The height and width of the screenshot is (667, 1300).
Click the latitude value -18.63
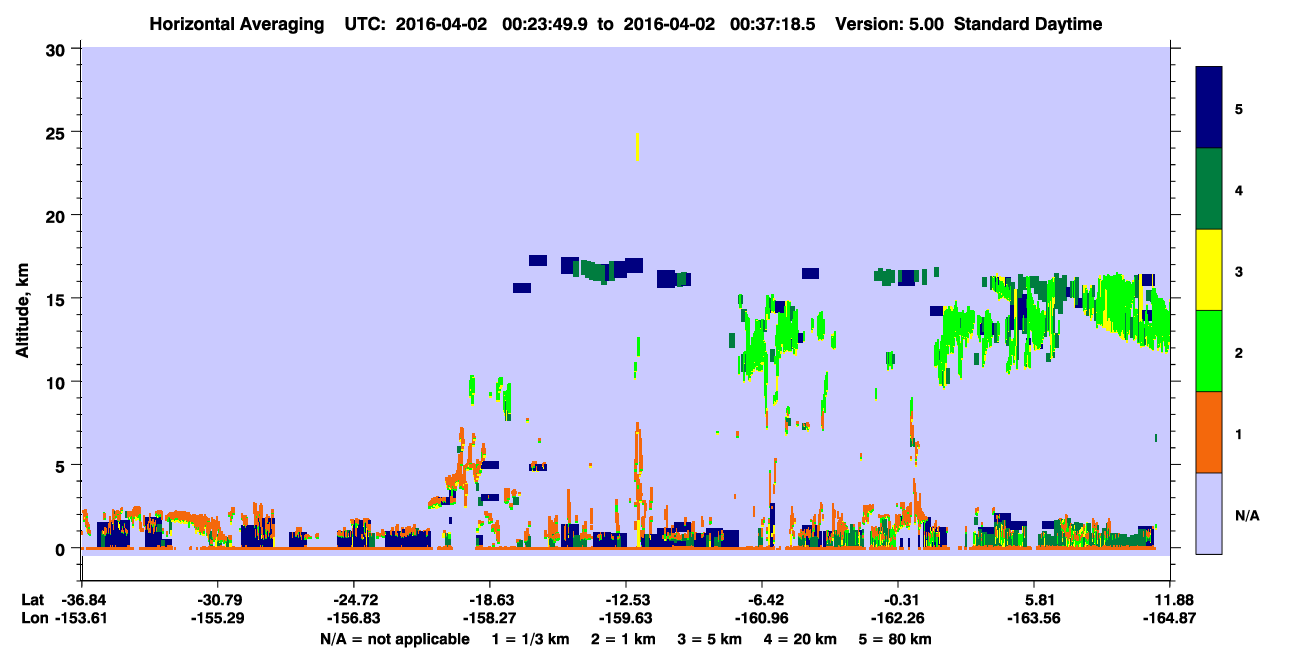click(x=490, y=600)
